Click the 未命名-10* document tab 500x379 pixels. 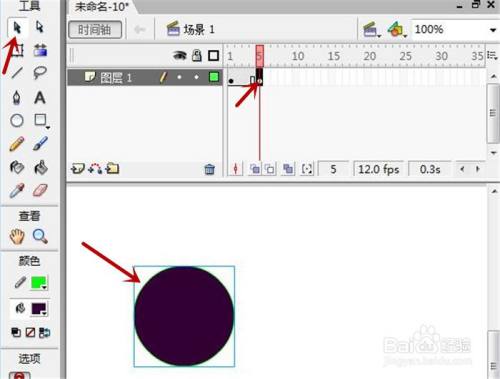point(101,7)
